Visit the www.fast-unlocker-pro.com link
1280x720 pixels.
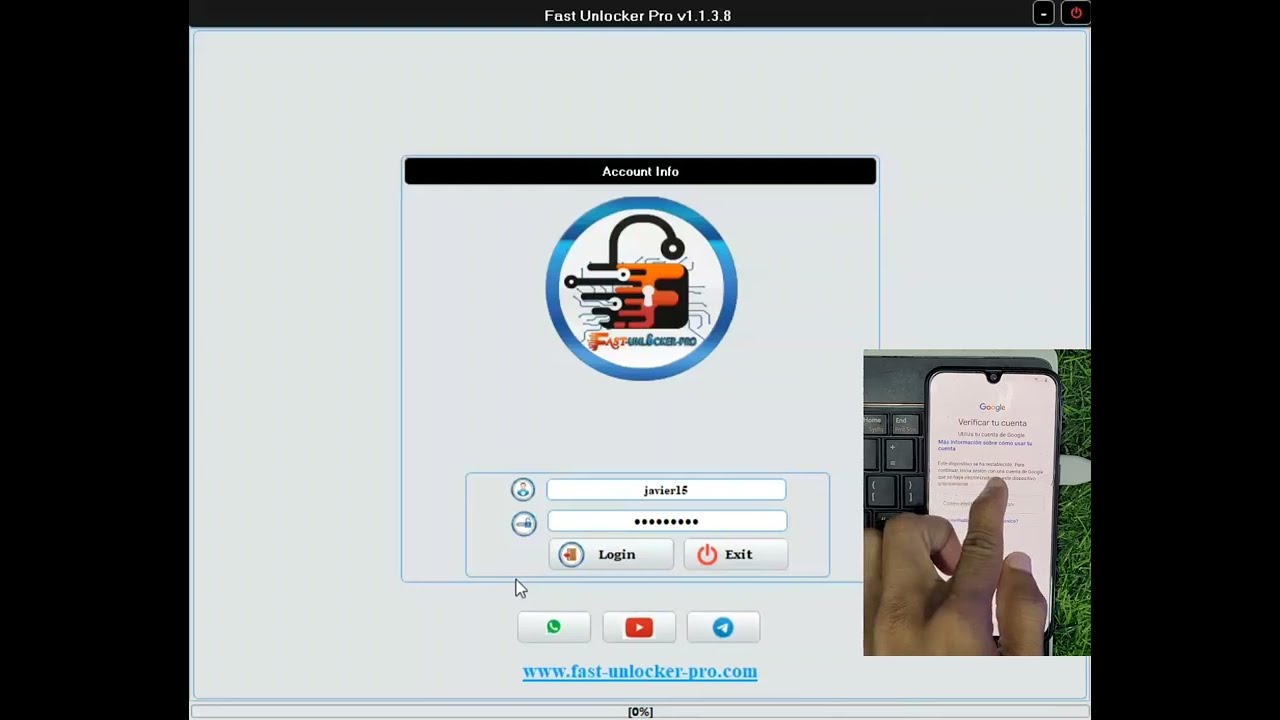pos(640,671)
